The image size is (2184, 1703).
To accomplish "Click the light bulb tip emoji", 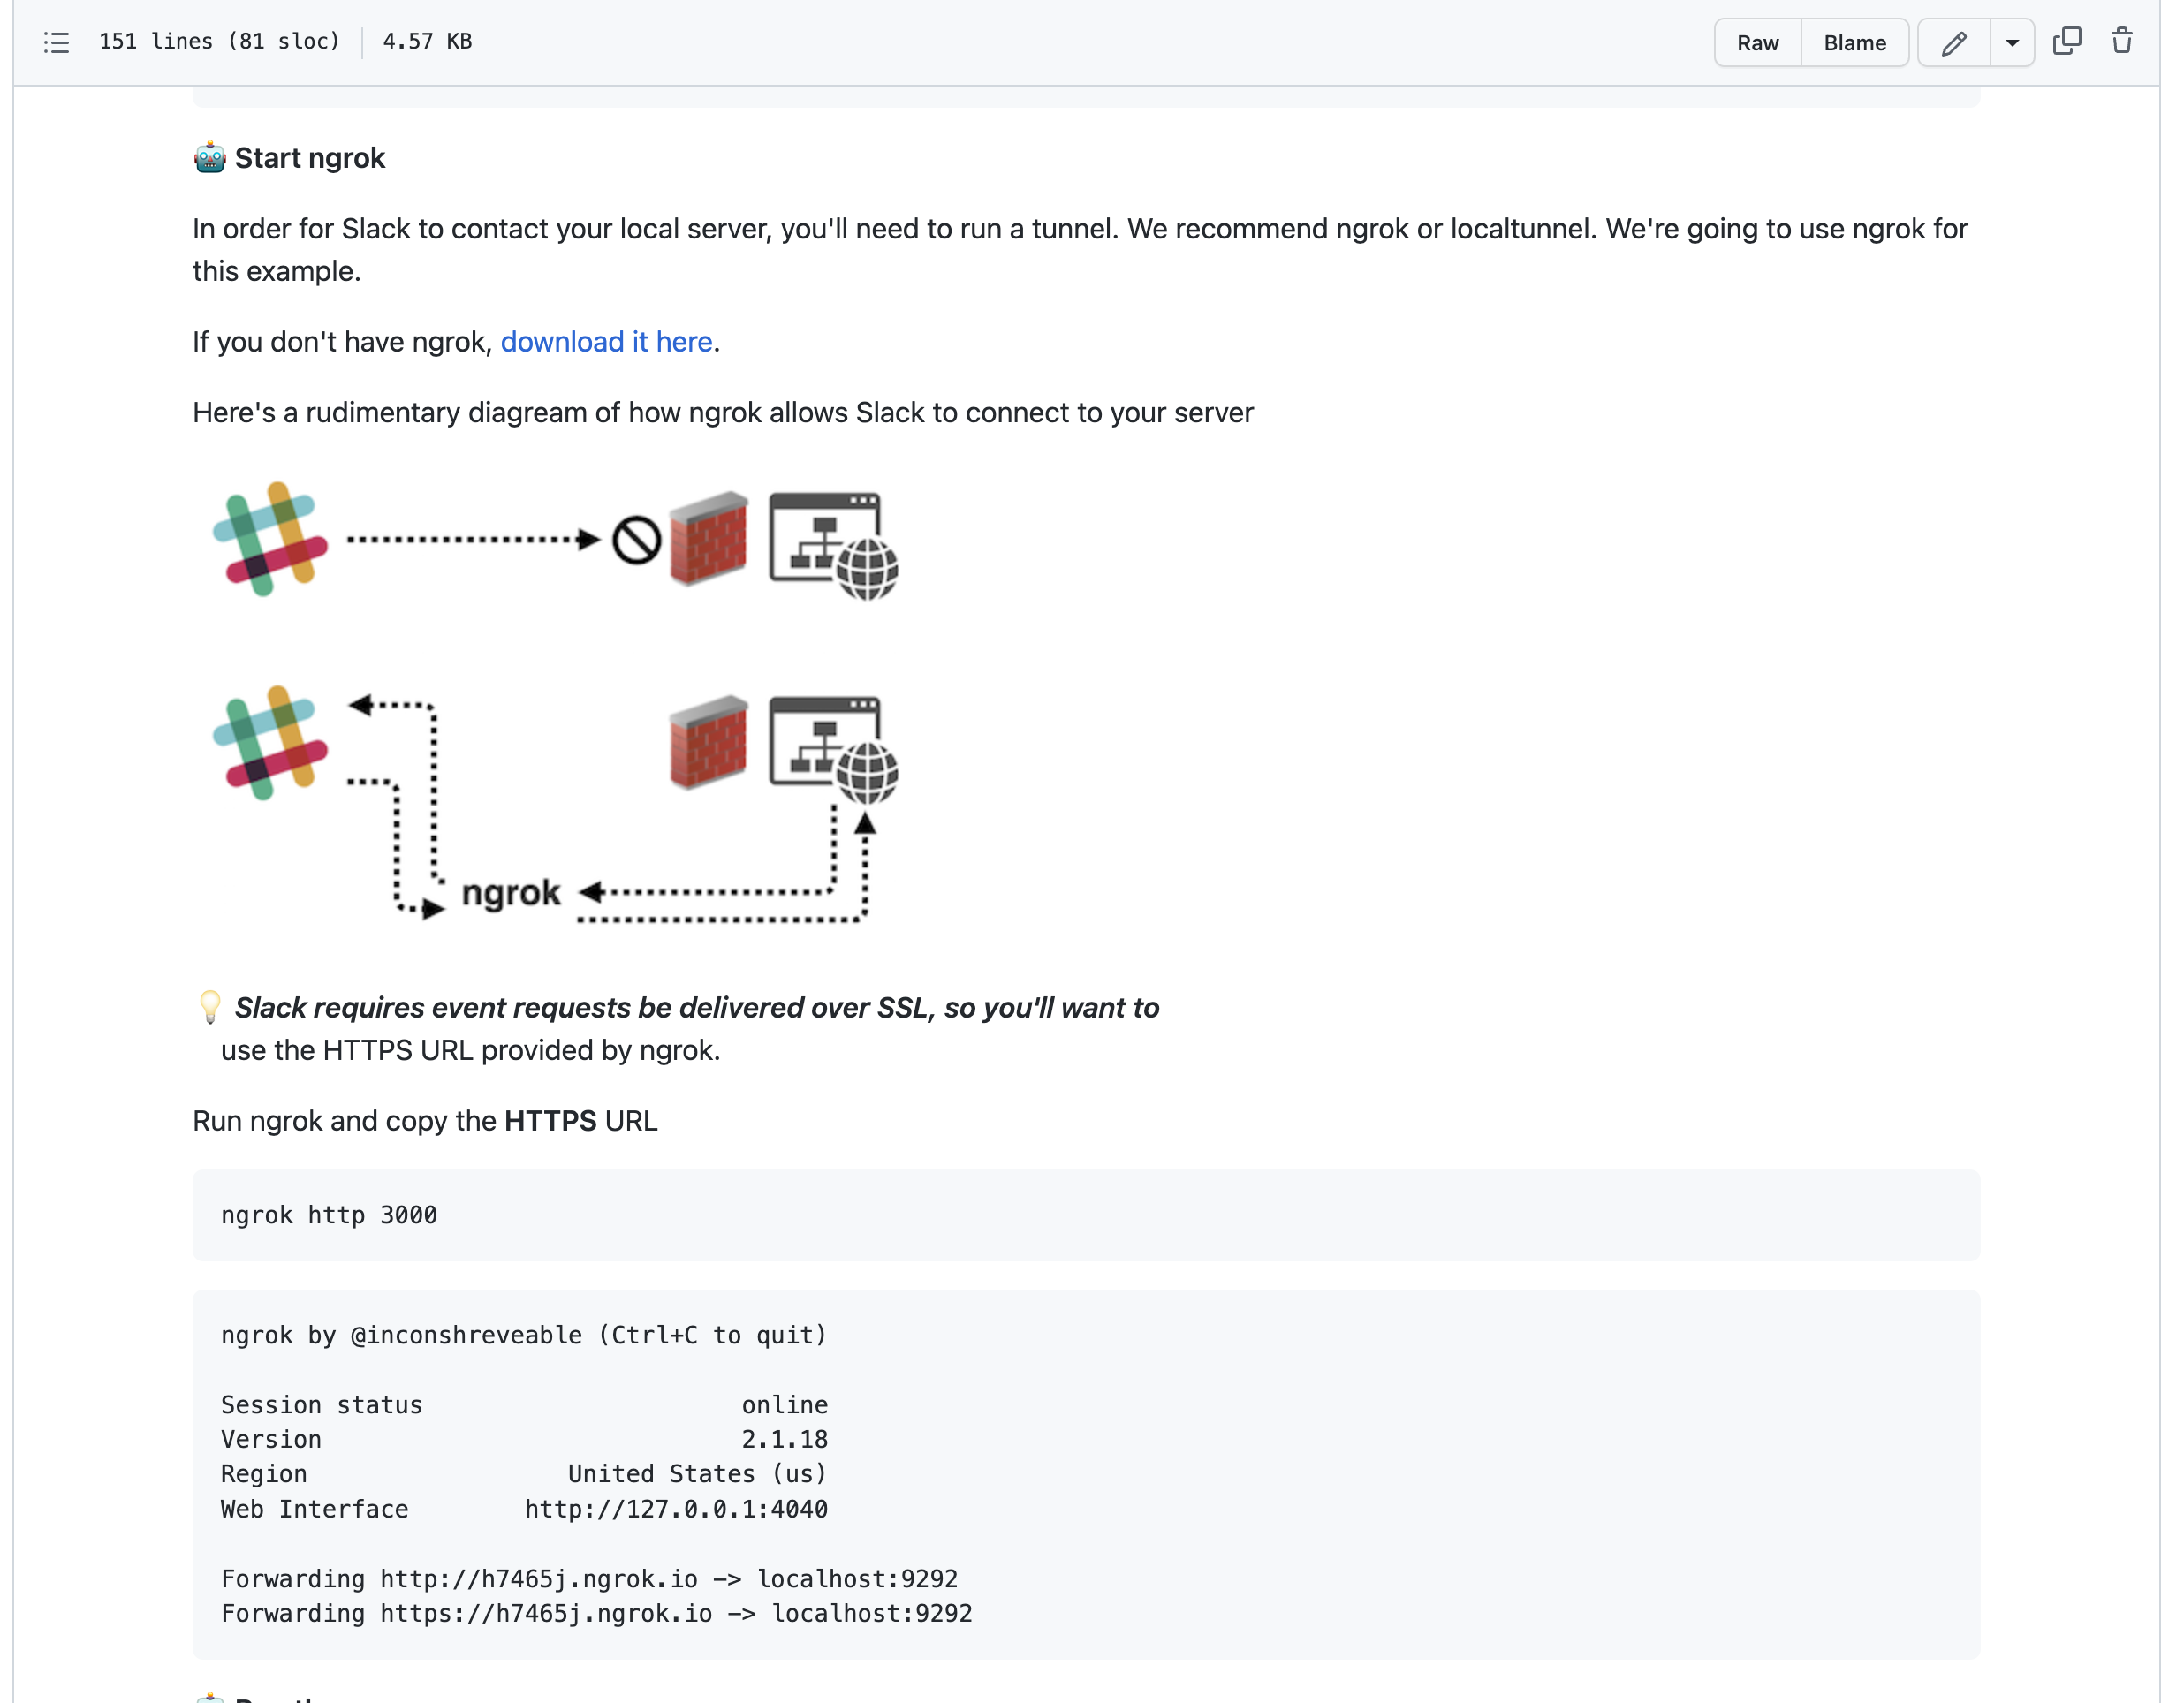I will (x=210, y=1007).
